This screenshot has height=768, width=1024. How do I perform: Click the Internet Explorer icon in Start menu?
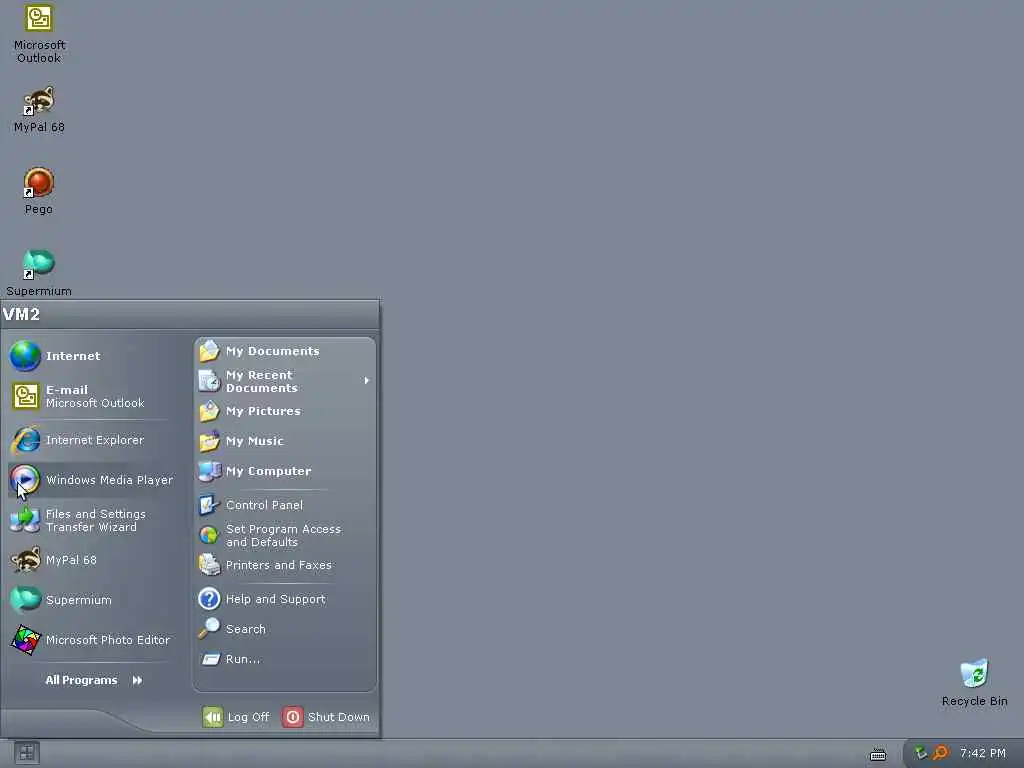click(x=25, y=440)
